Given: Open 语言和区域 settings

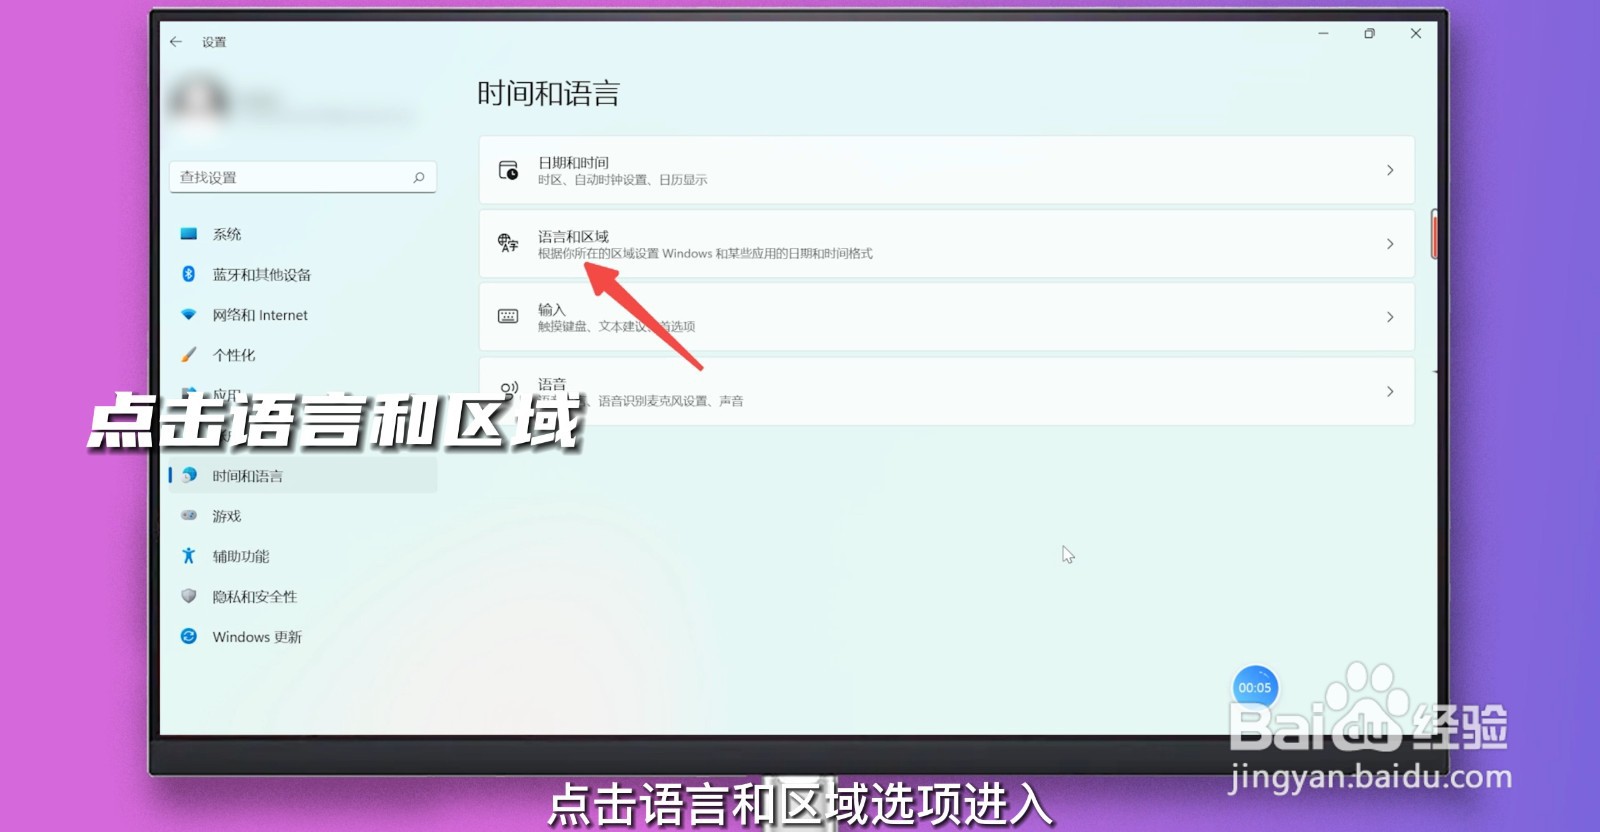Looking at the screenshot, I should tap(946, 243).
